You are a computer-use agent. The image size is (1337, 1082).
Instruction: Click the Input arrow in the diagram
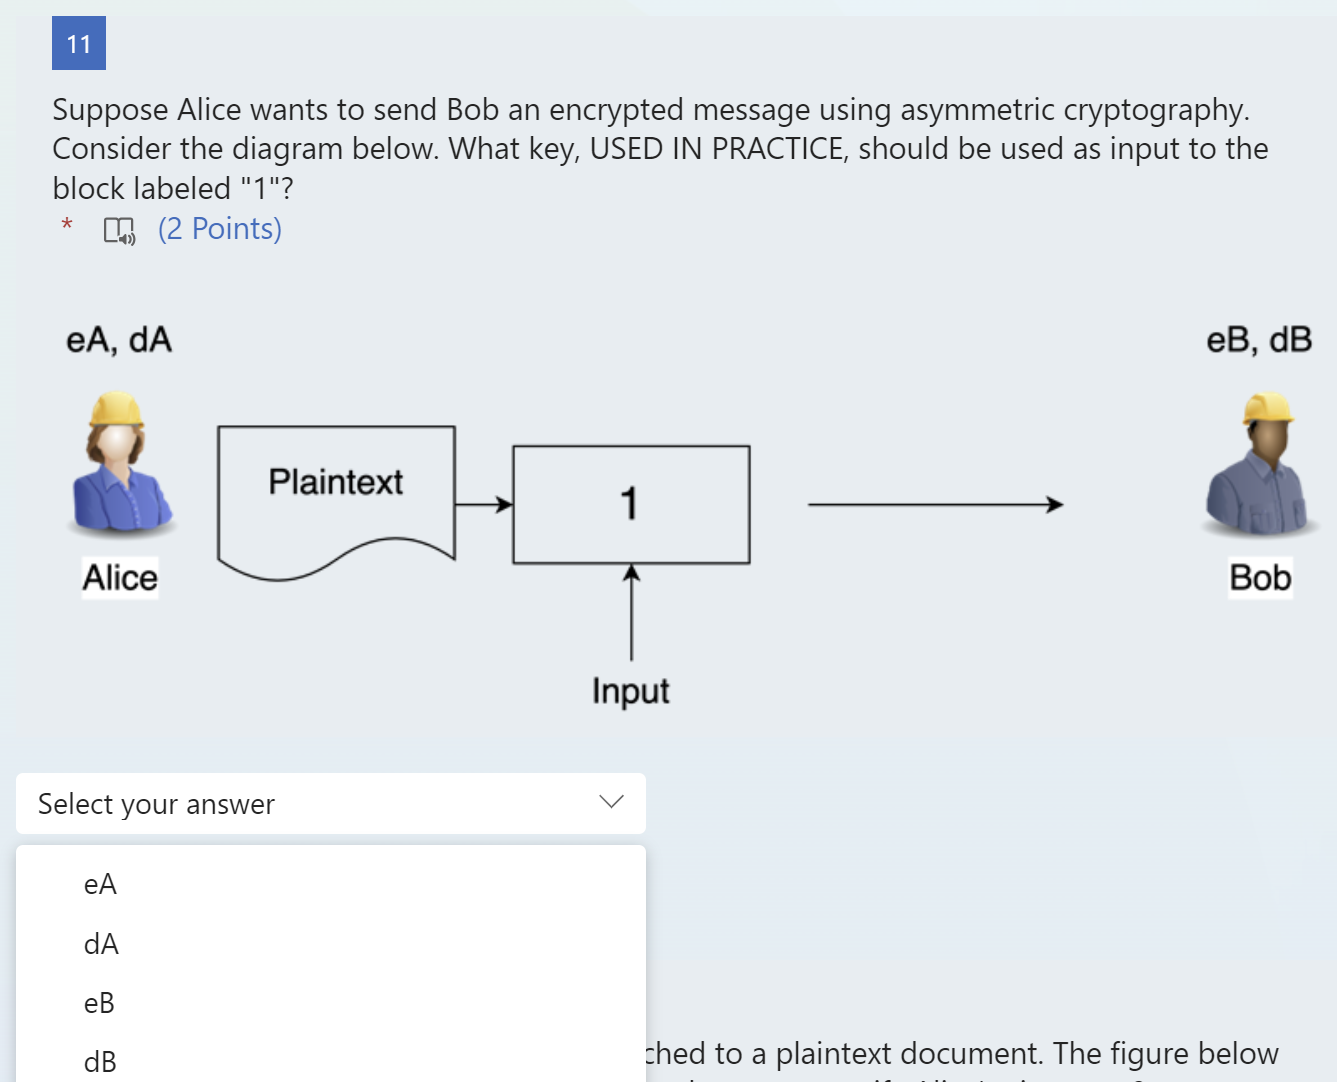click(x=630, y=620)
